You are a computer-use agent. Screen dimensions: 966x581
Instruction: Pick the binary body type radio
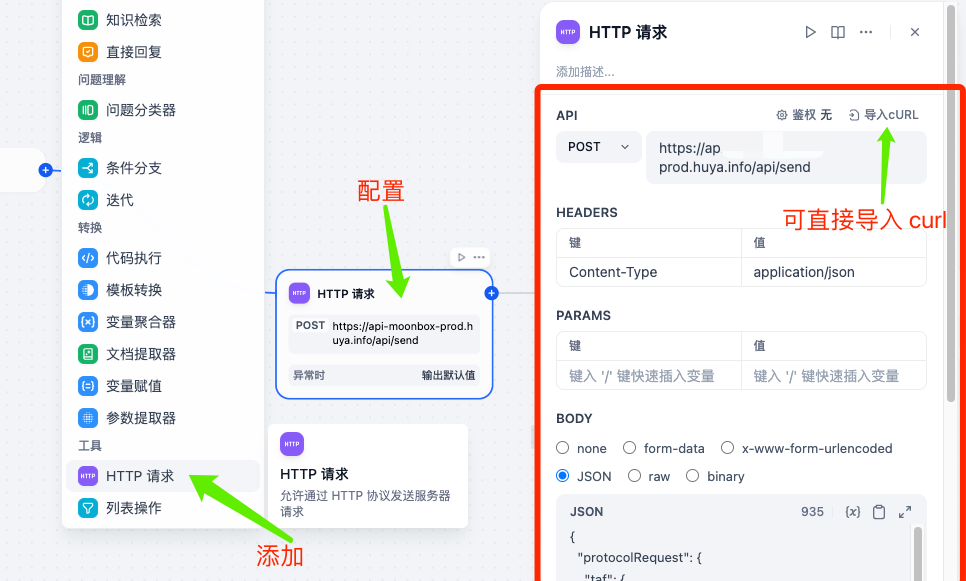tap(693, 476)
